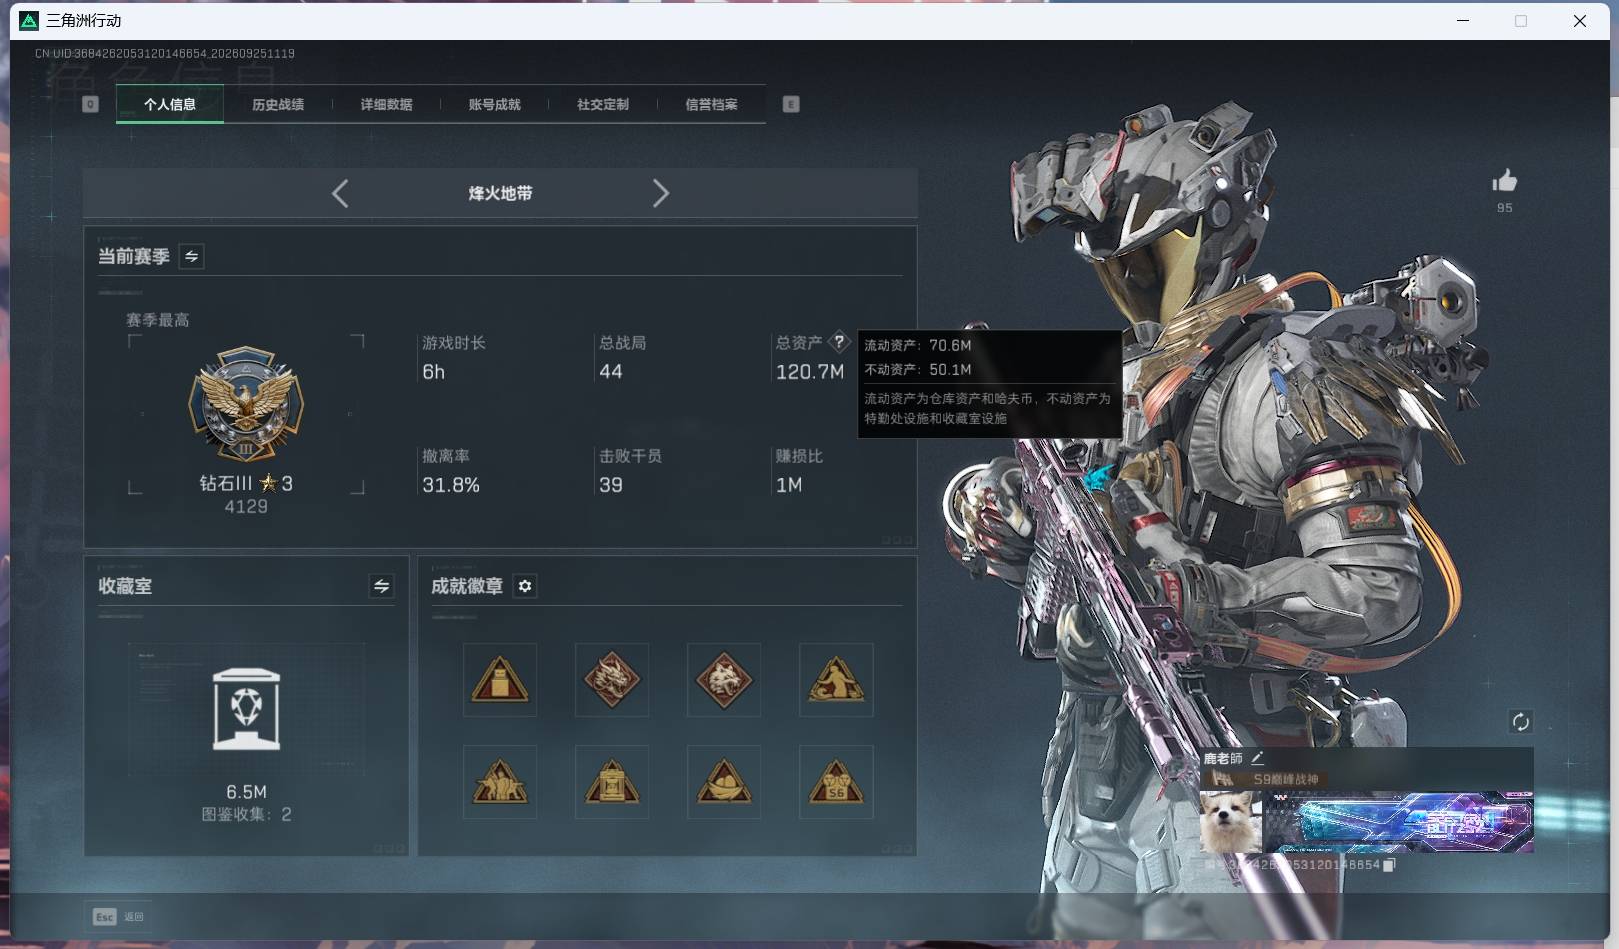Click the Esc 返回 button
Screen dimensions: 1619x949
coord(119,916)
